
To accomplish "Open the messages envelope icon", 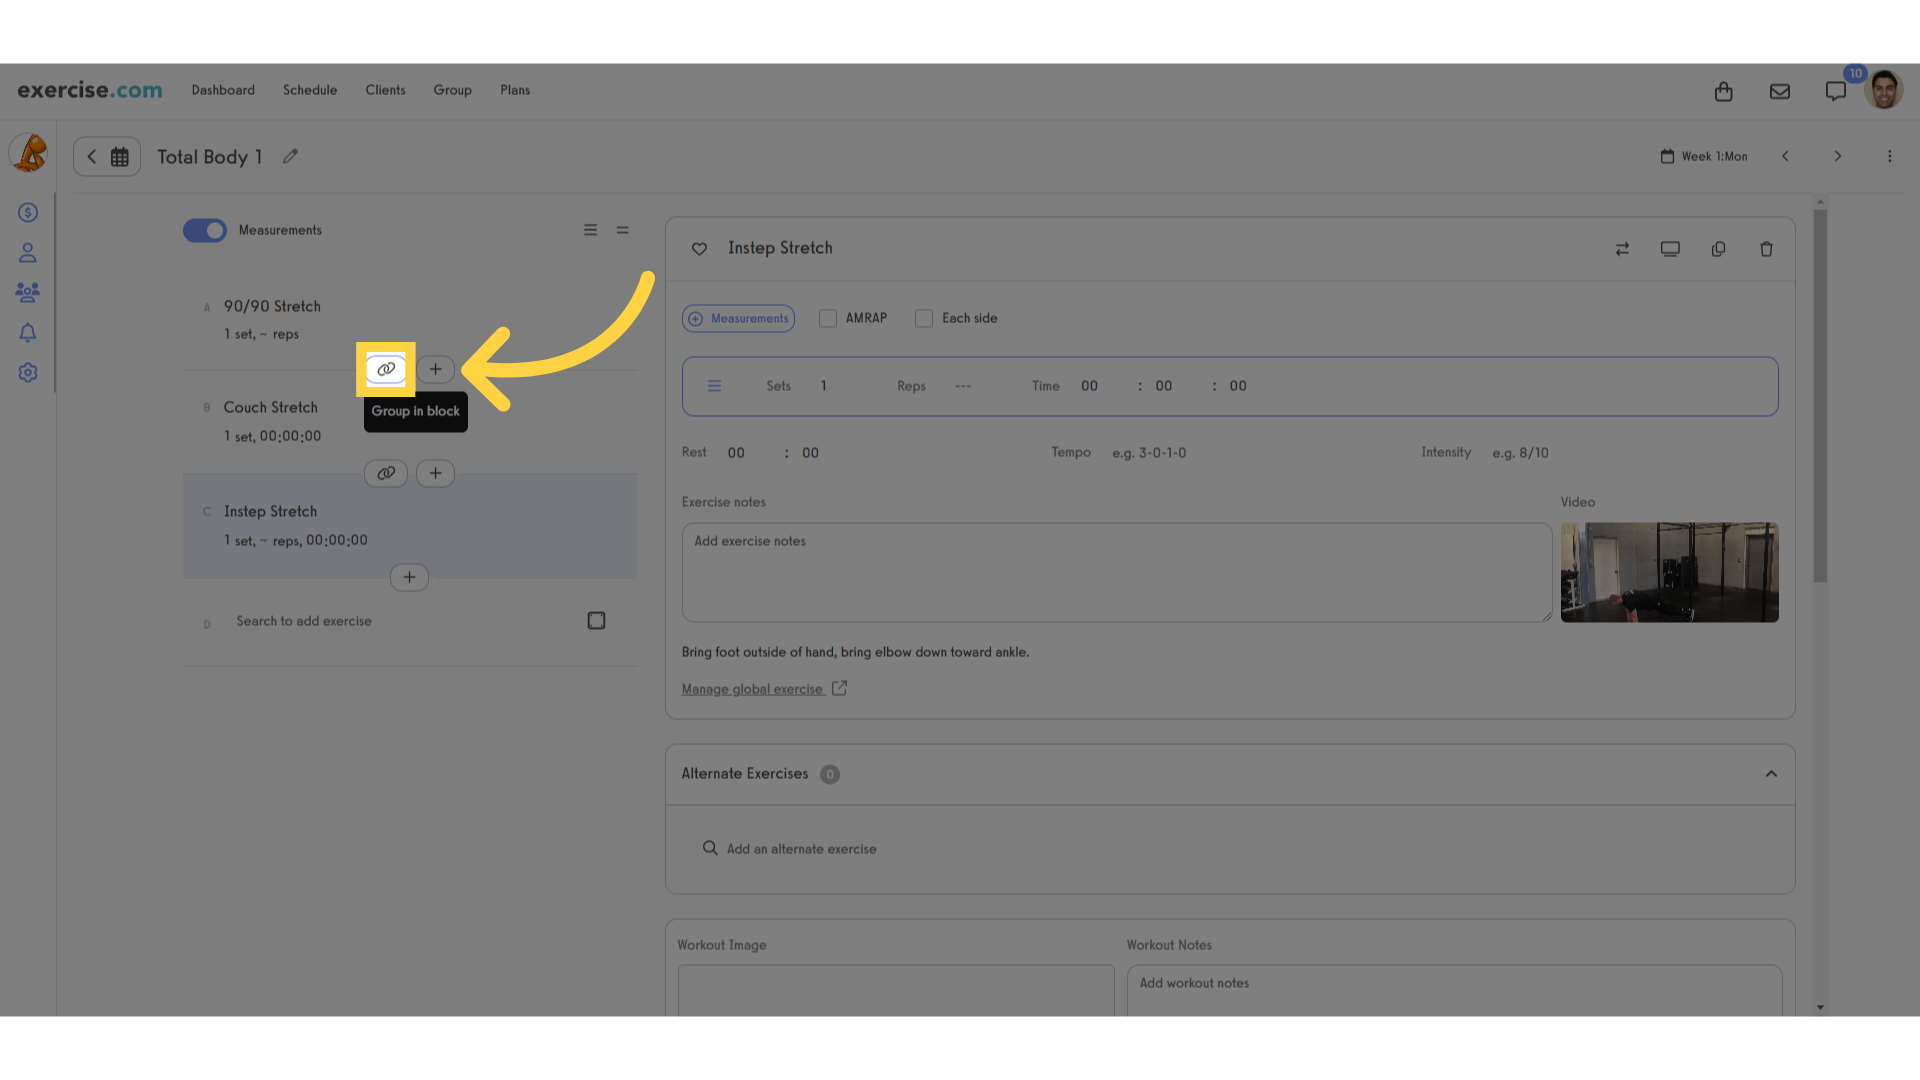I will point(1779,90).
